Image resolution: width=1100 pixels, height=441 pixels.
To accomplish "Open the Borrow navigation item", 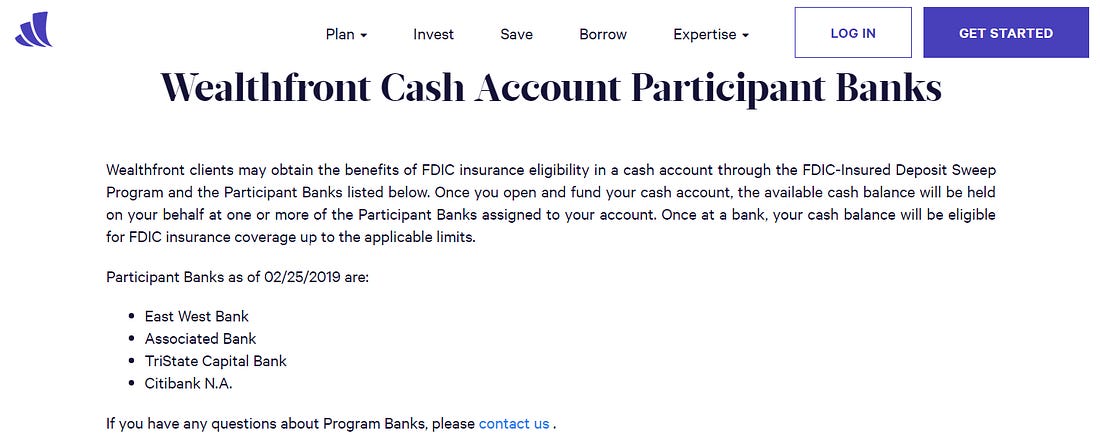I will (x=603, y=34).
